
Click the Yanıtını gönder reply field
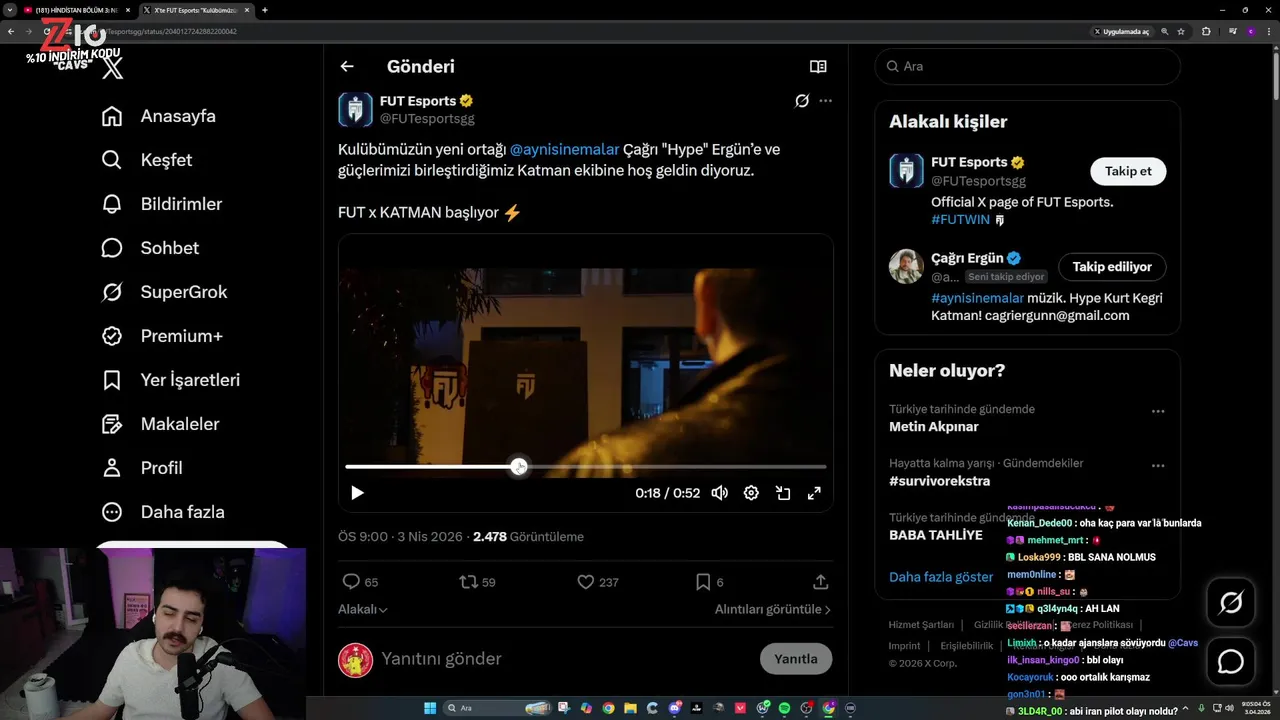(x=565, y=659)
